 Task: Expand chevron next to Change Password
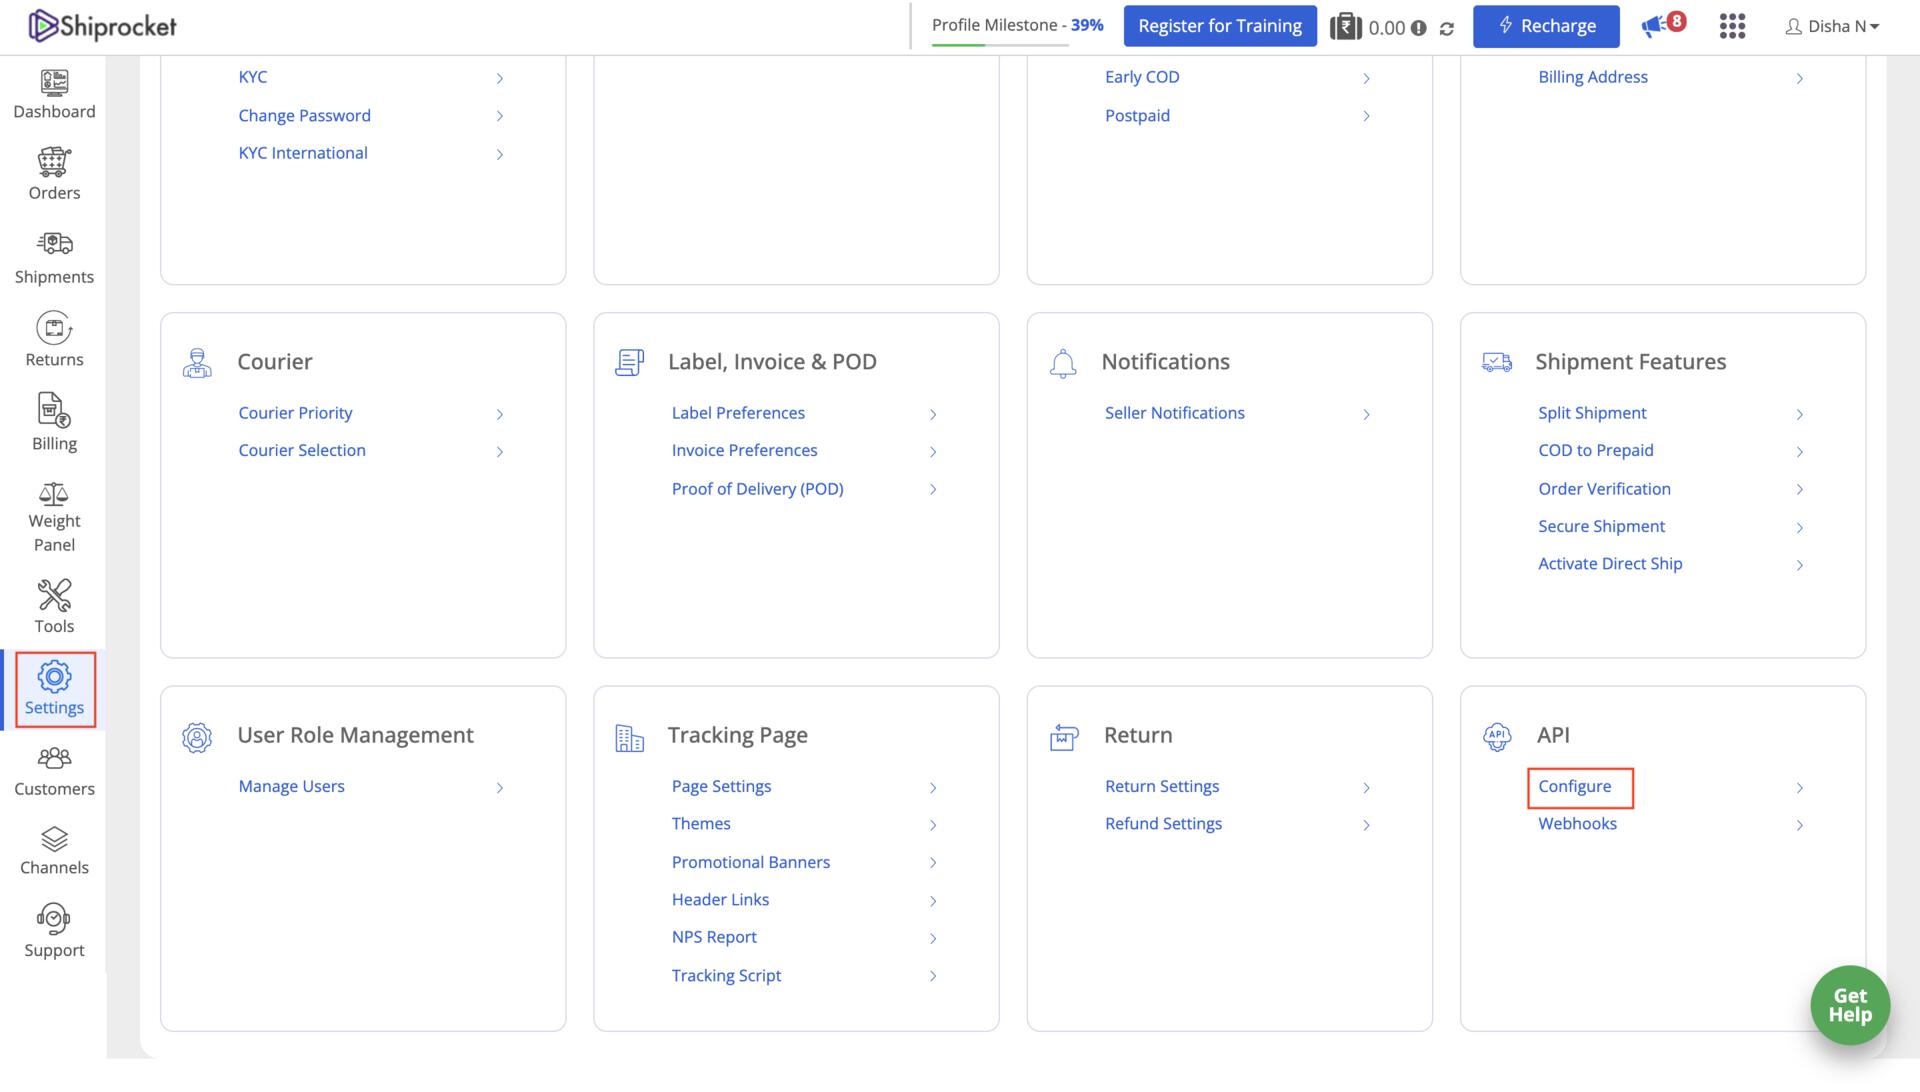pyautogui.click(x=499, y=116)
